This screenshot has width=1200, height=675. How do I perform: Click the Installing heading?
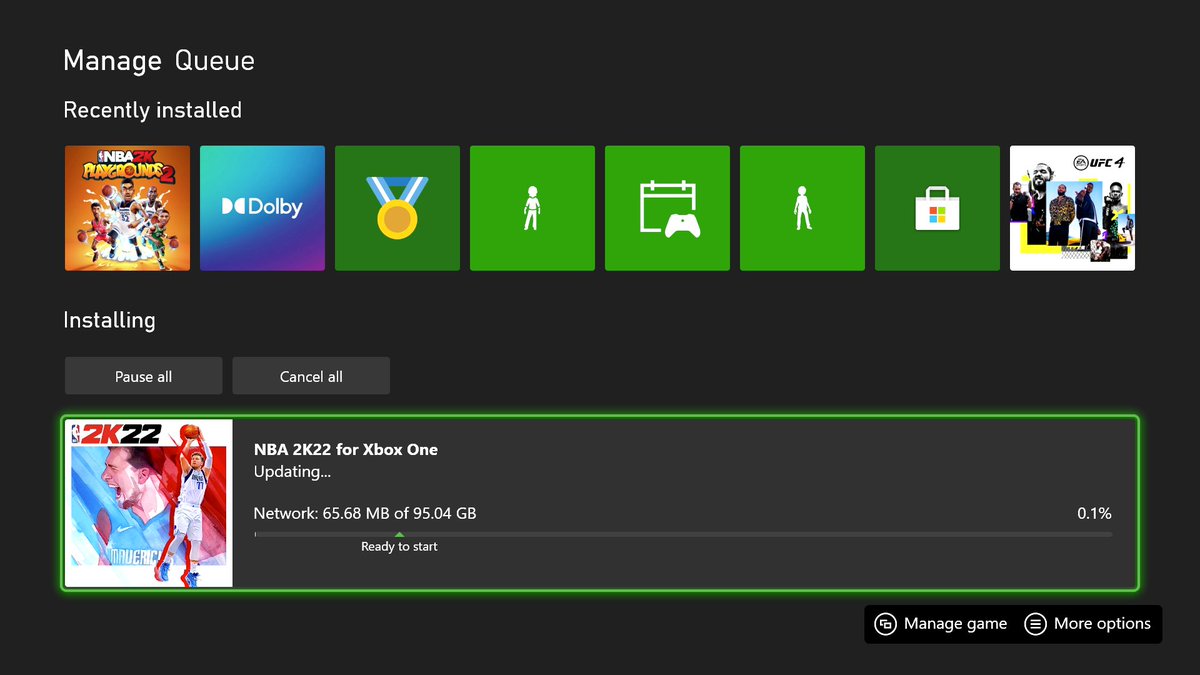(x=109, y=321)
